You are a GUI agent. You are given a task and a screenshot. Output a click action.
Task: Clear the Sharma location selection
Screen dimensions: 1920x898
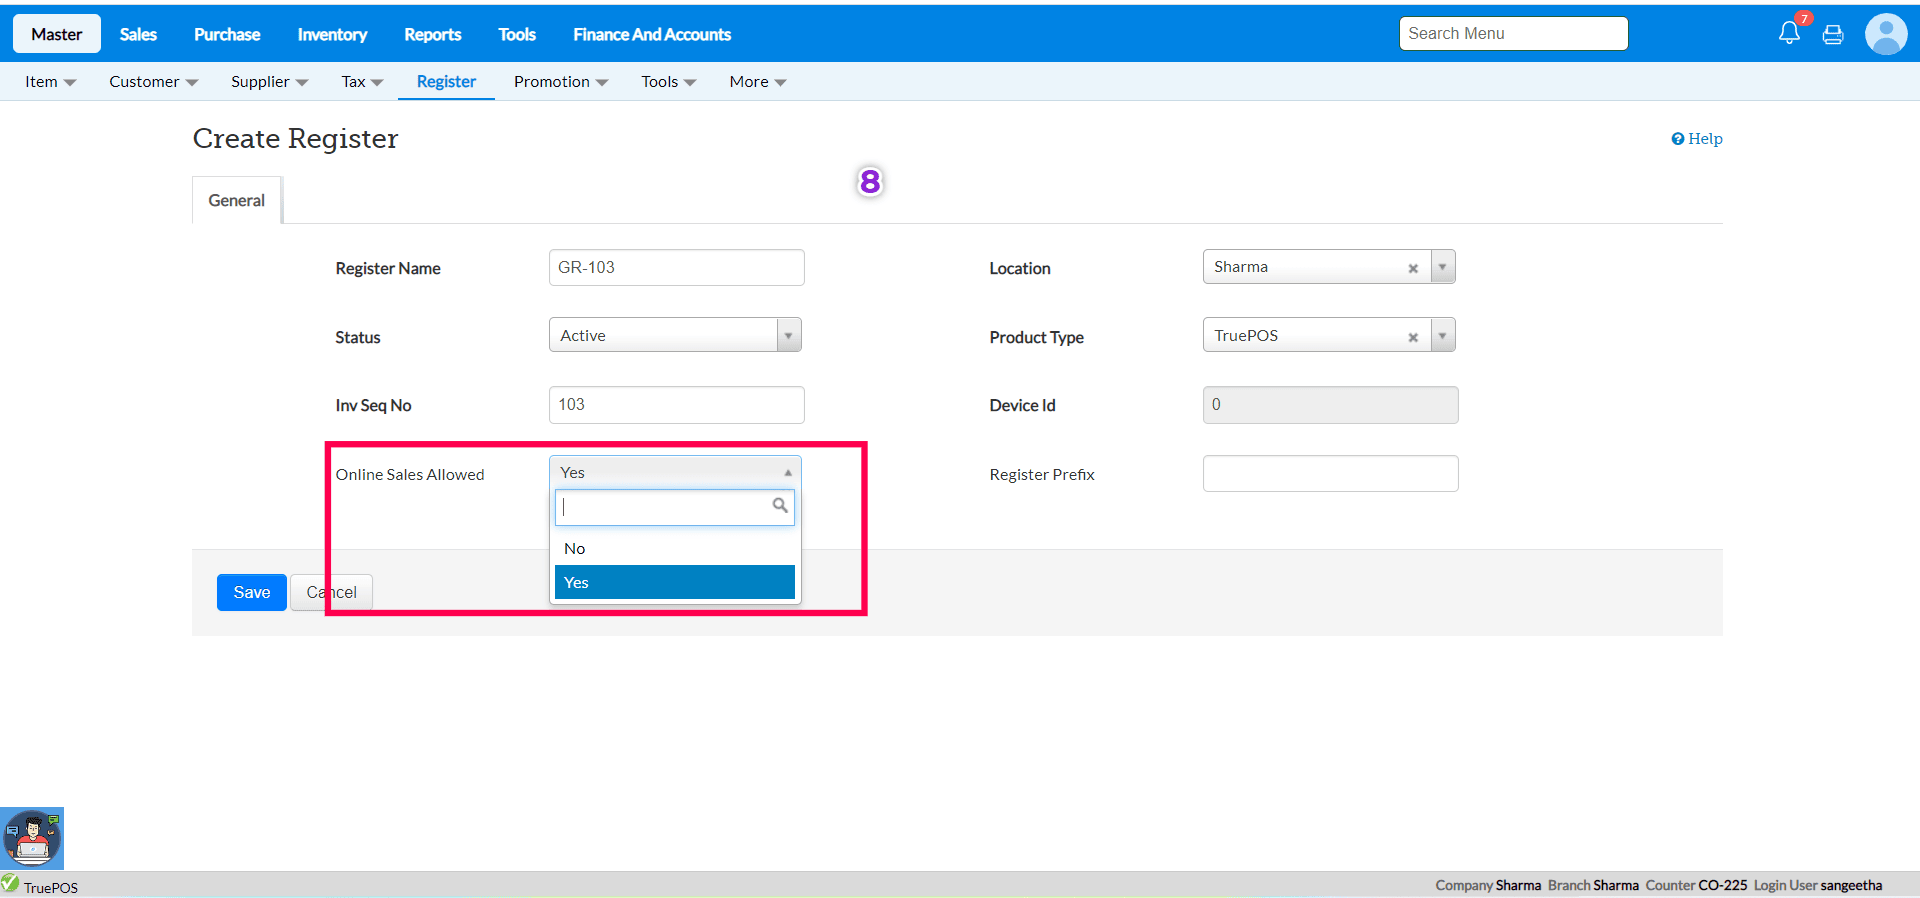tap(1413, 268)
